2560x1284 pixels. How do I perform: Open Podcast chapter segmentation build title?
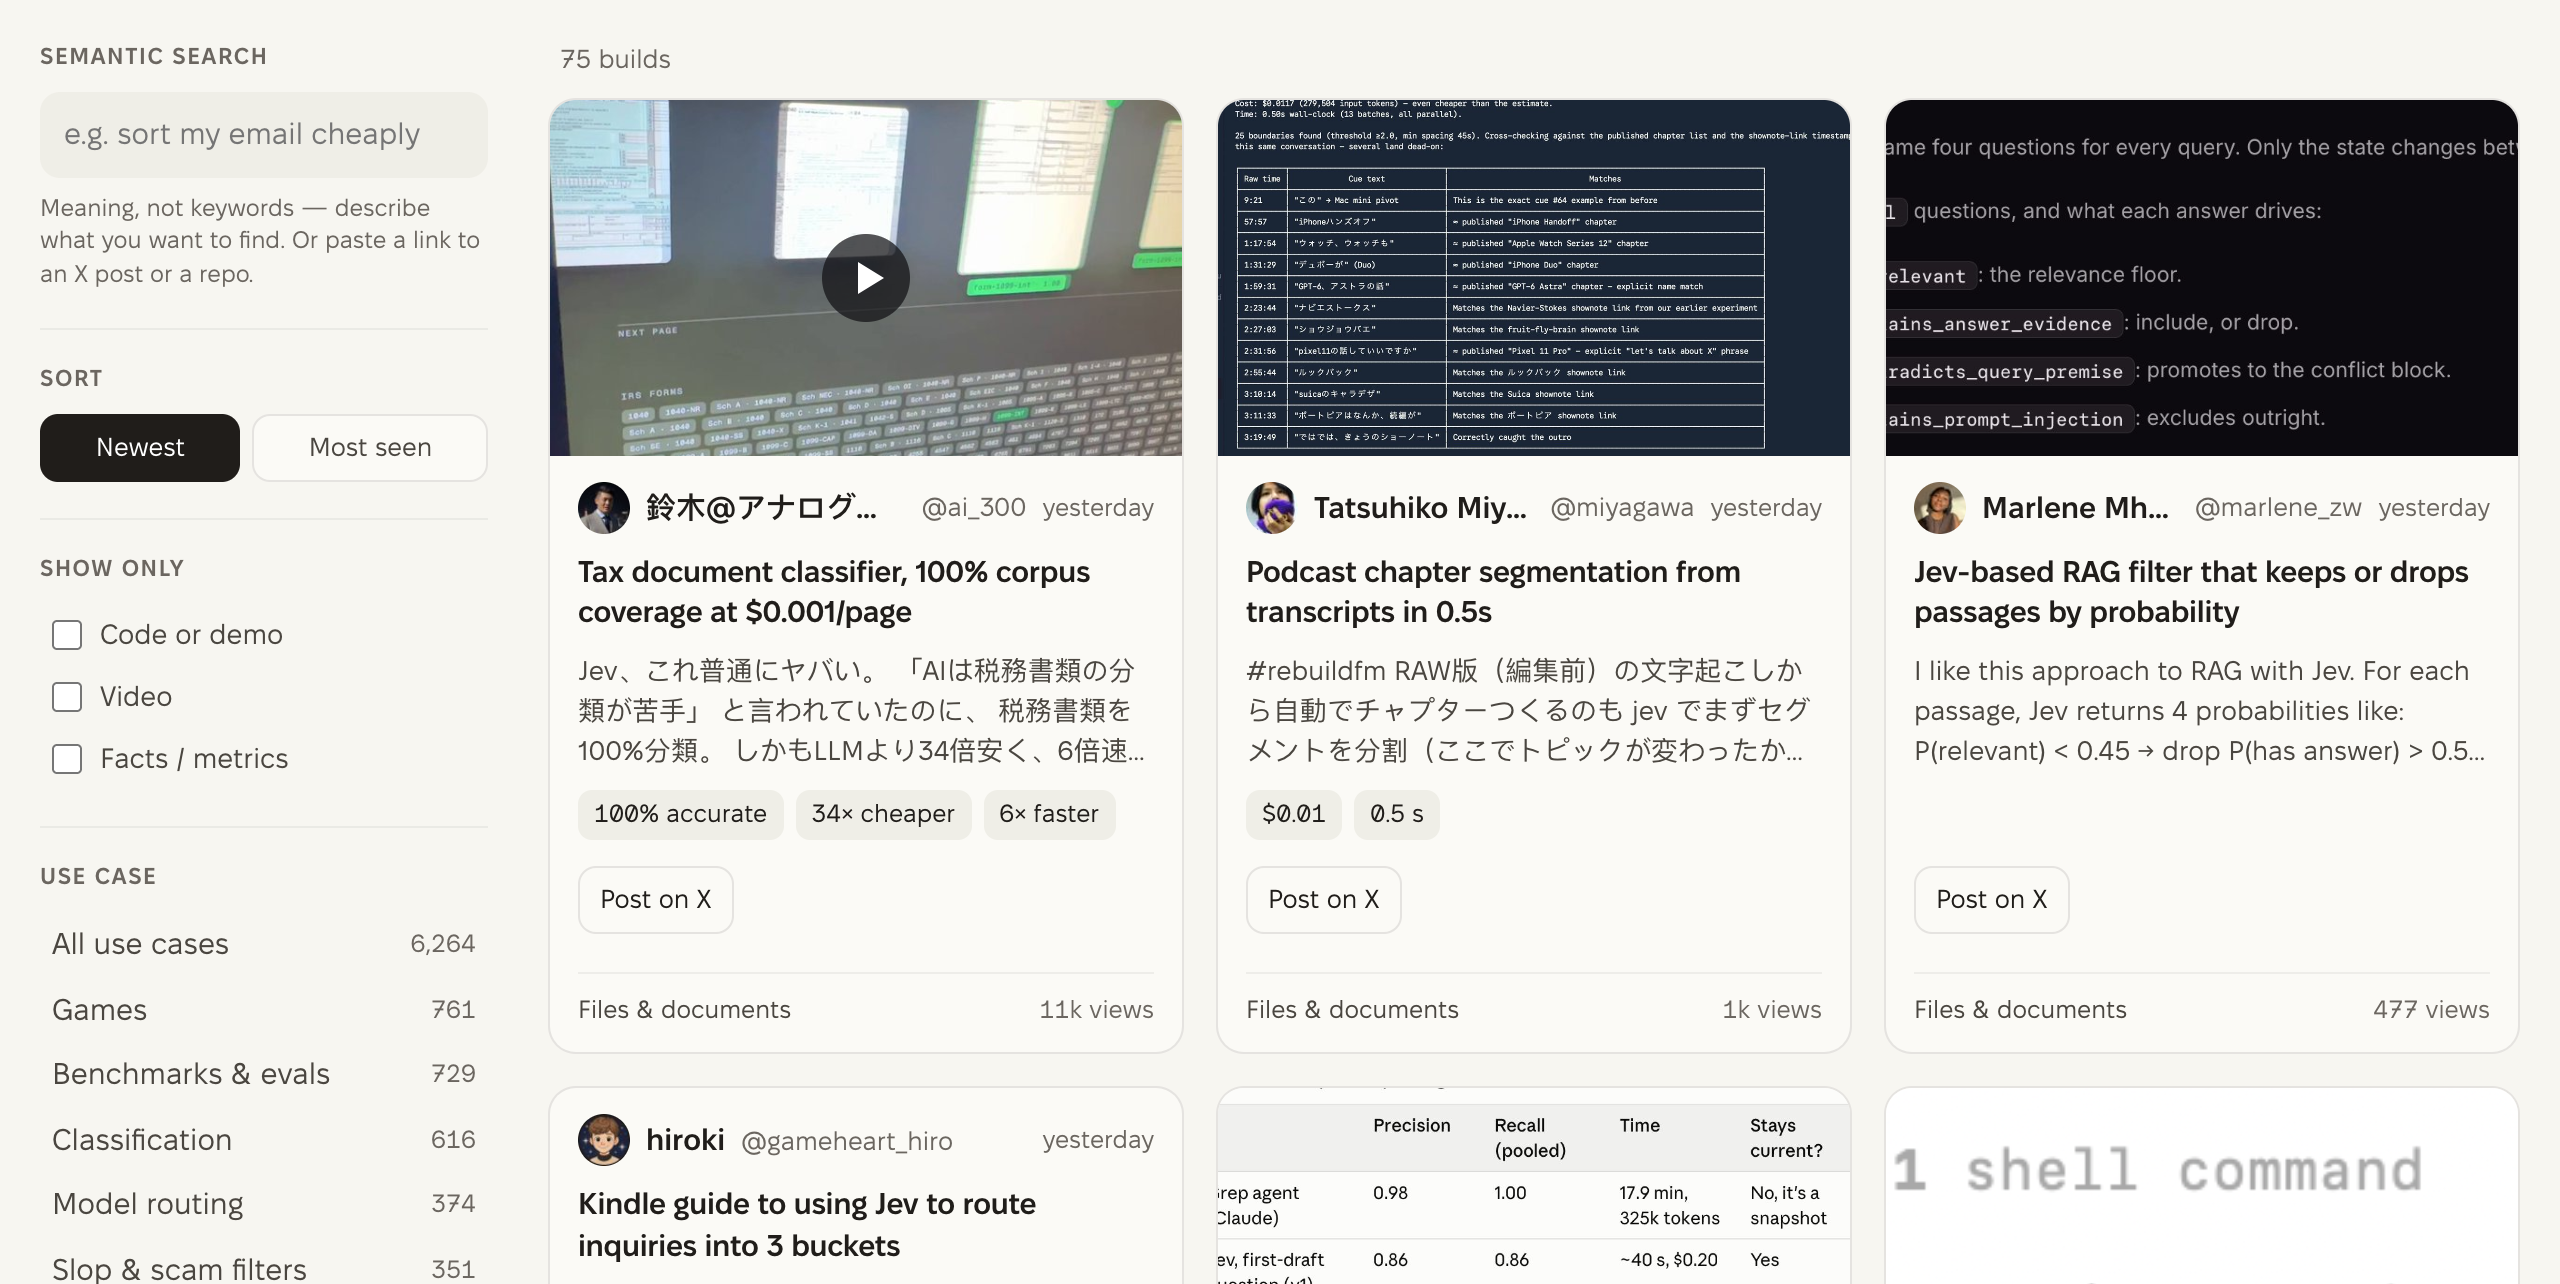pos(1493,592)
